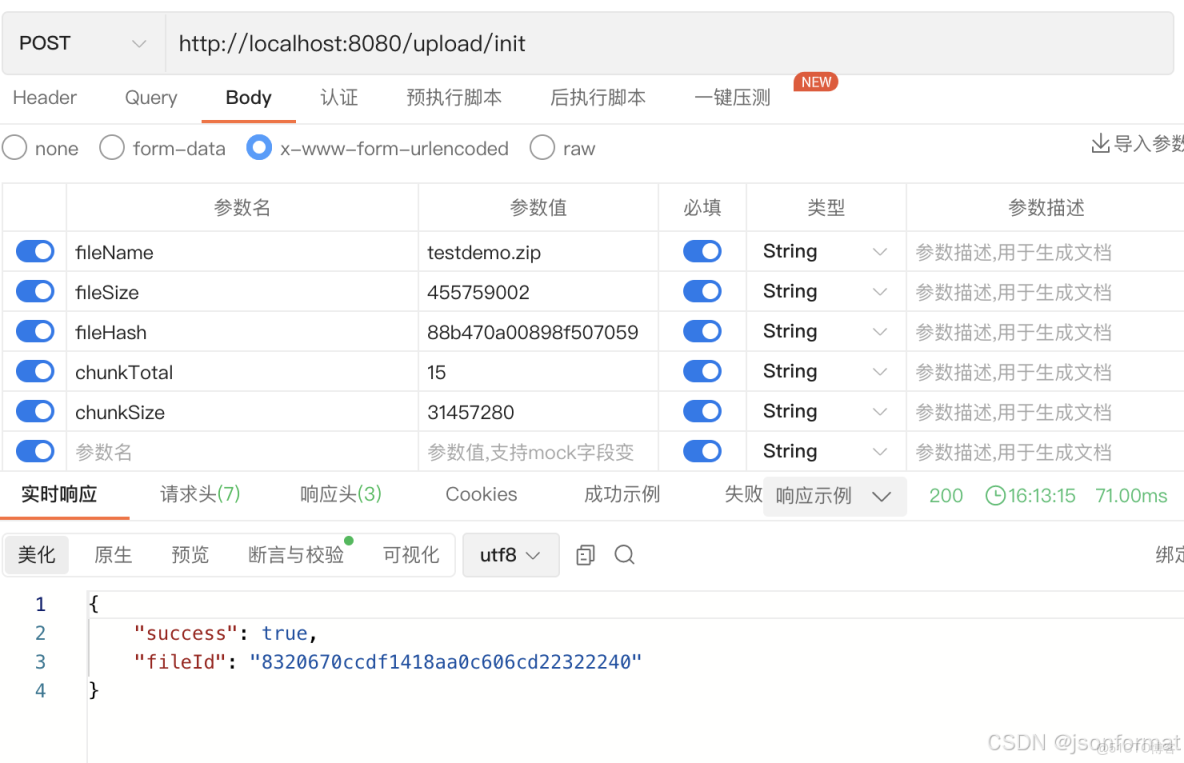Open the utf8 encoding dropdown

pyautogui.click(x=510, y=554)
